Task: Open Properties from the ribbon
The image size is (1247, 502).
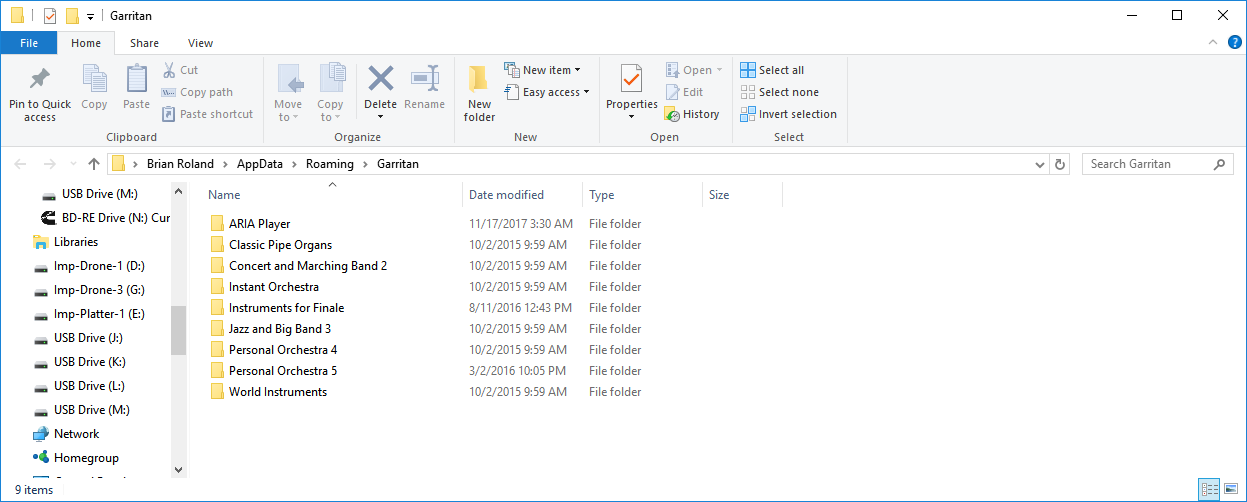Action: coord(631,80)
